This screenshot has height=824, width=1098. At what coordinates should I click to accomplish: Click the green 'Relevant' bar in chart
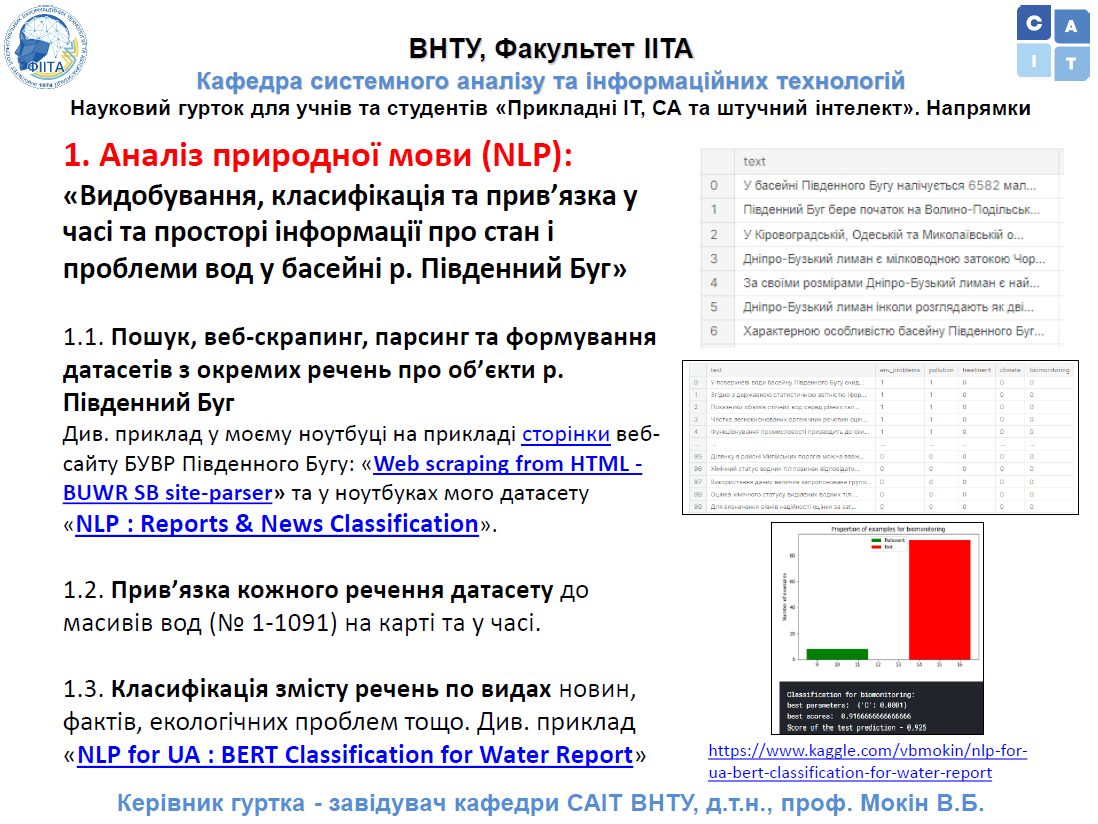[837, 654]
